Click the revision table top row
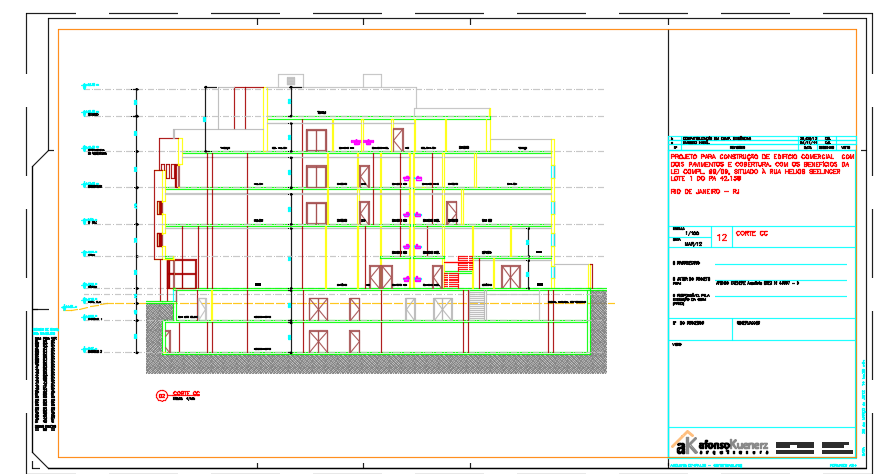This screenshot has width=893, height=474. [762, 138]
